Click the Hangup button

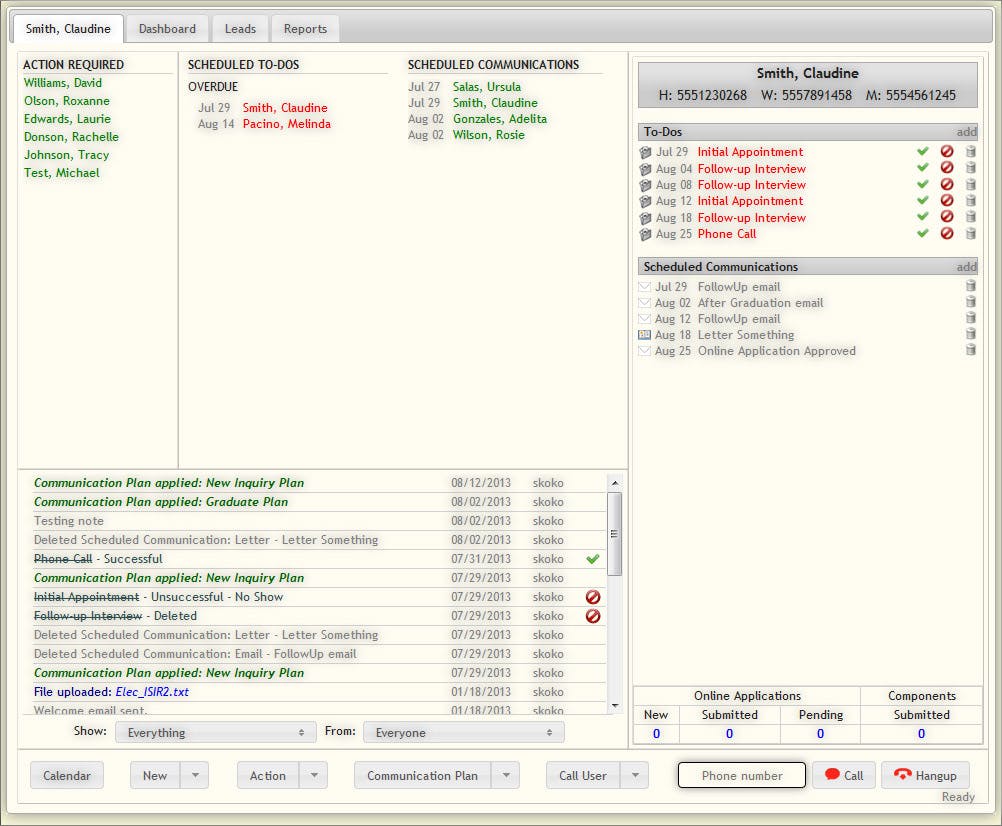click(925, 775)
